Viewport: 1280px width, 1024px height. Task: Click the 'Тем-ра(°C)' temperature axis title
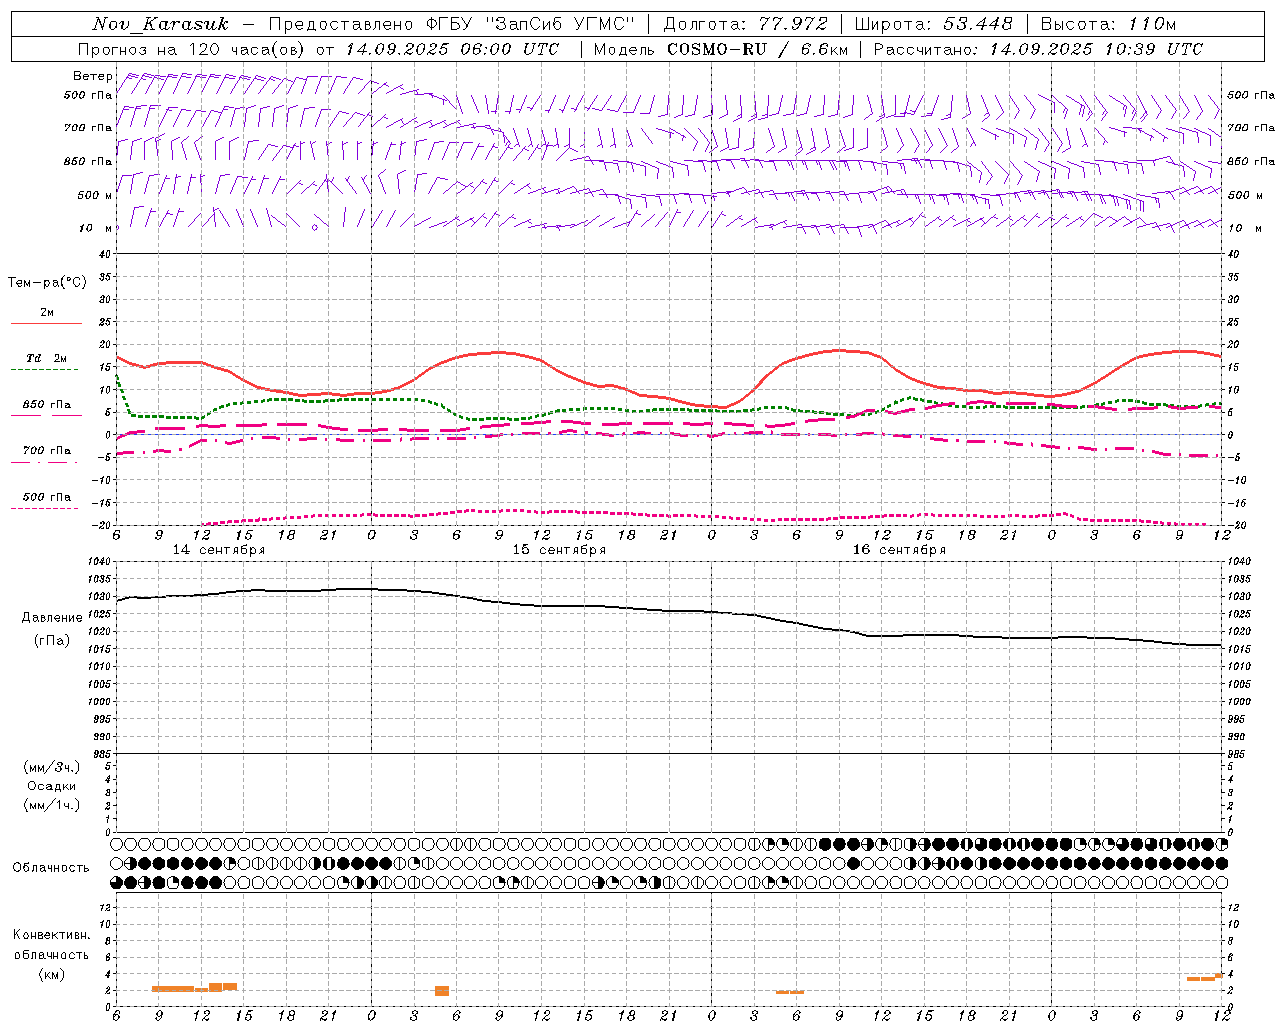(x=47, y=283)
